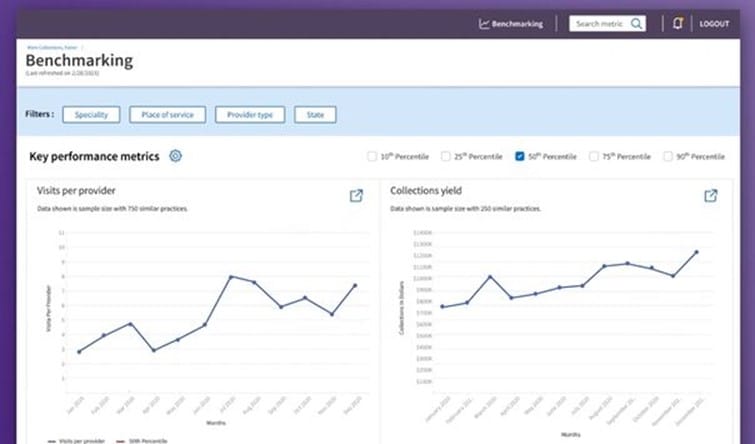Expand Collections yield chart via external icon

point(711,196)
